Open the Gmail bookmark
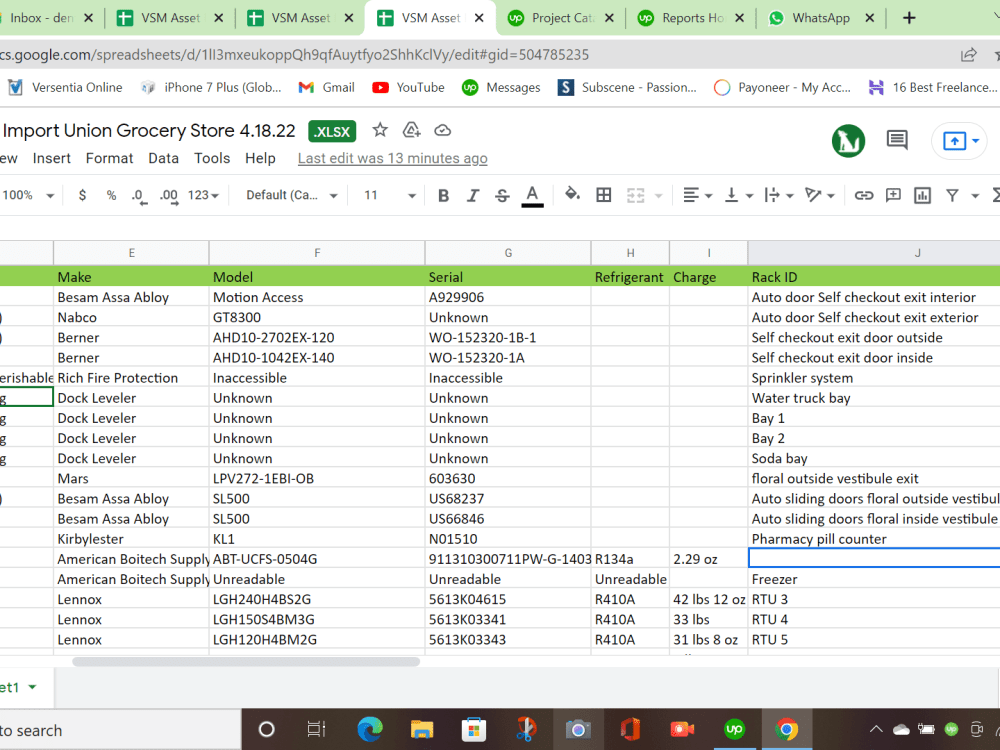1000x750 pixels. pos(326,87)
